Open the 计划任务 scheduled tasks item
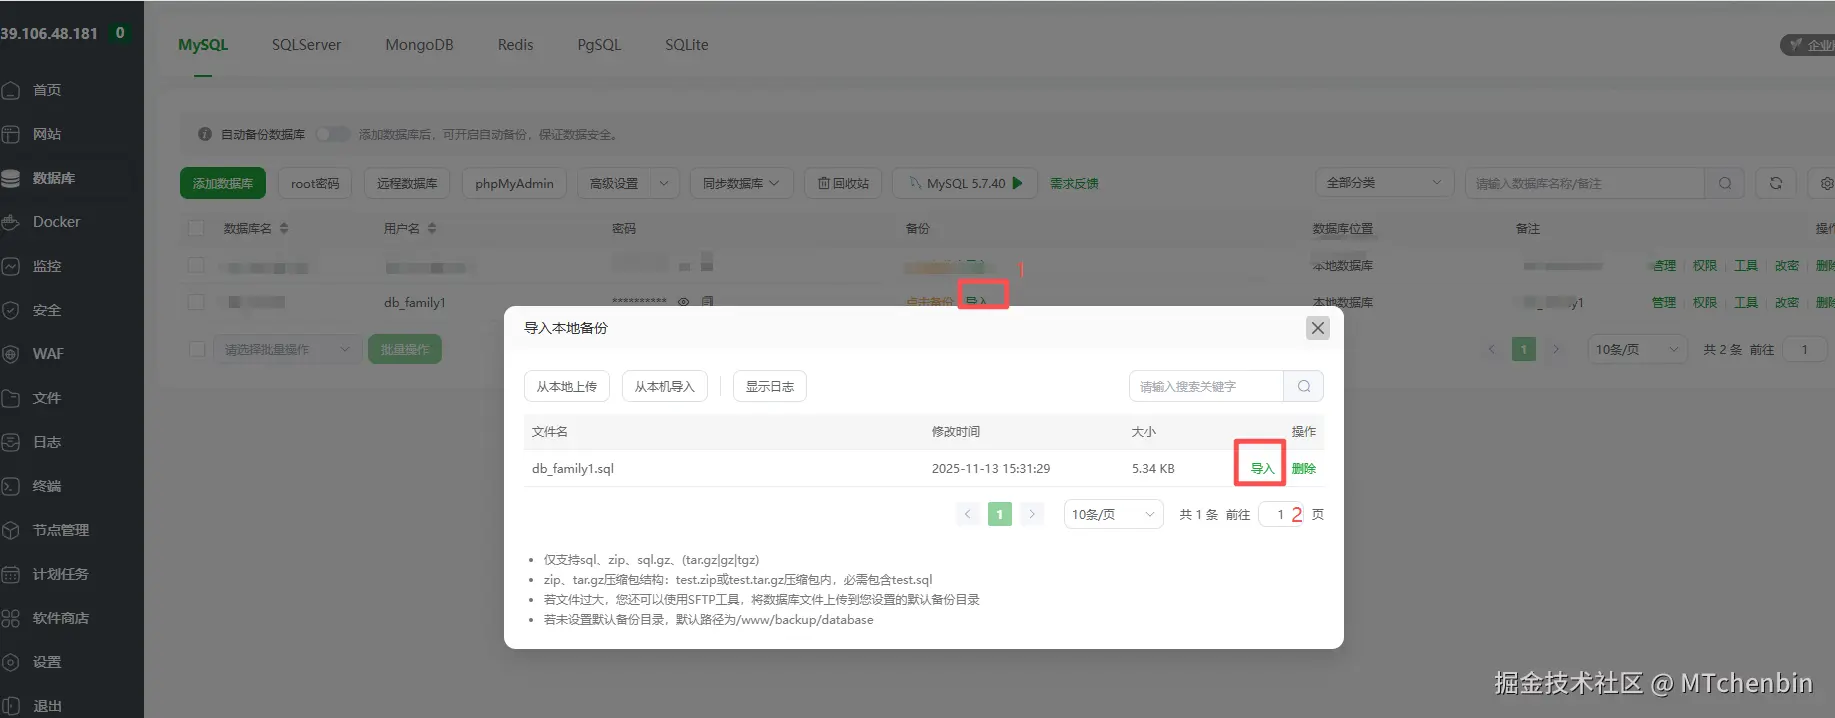 click(x=61, y=574)
